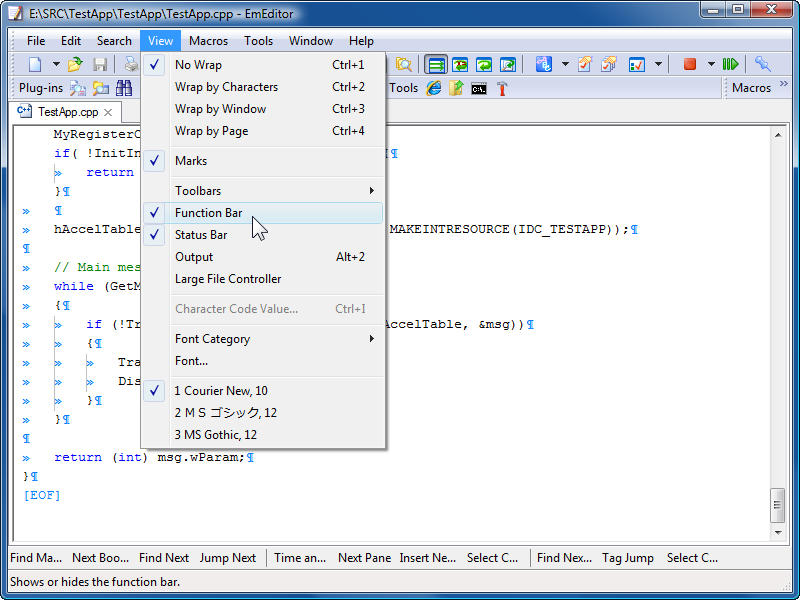Screen dimensions: 800x600
Task: Expand the Font Category submenu
Action: 263,339
